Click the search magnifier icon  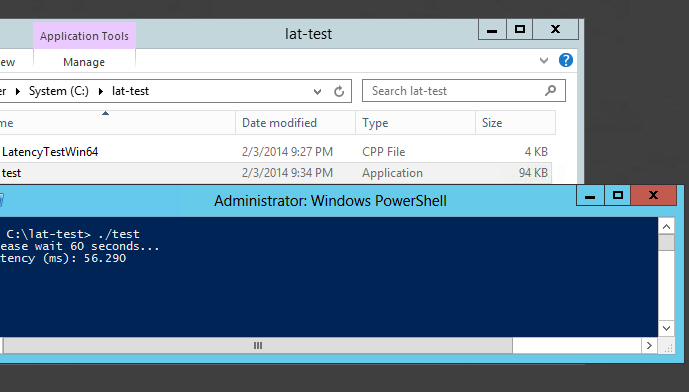pos(551,91)
